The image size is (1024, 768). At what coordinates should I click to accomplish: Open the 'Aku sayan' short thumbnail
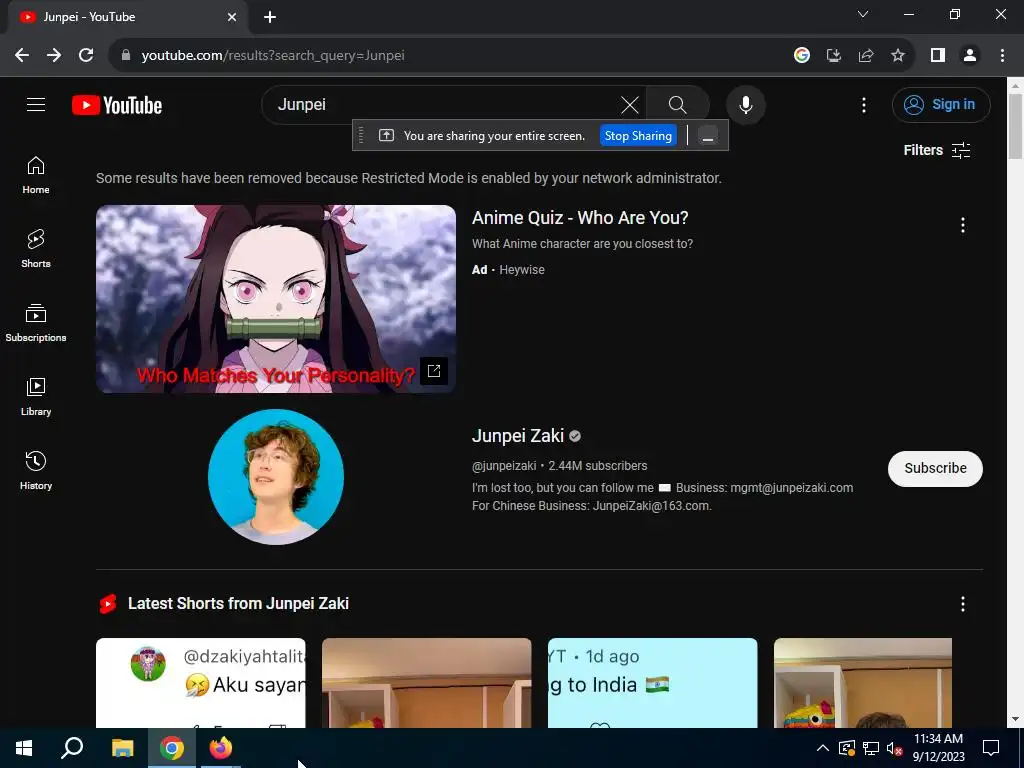click(200, 682)
